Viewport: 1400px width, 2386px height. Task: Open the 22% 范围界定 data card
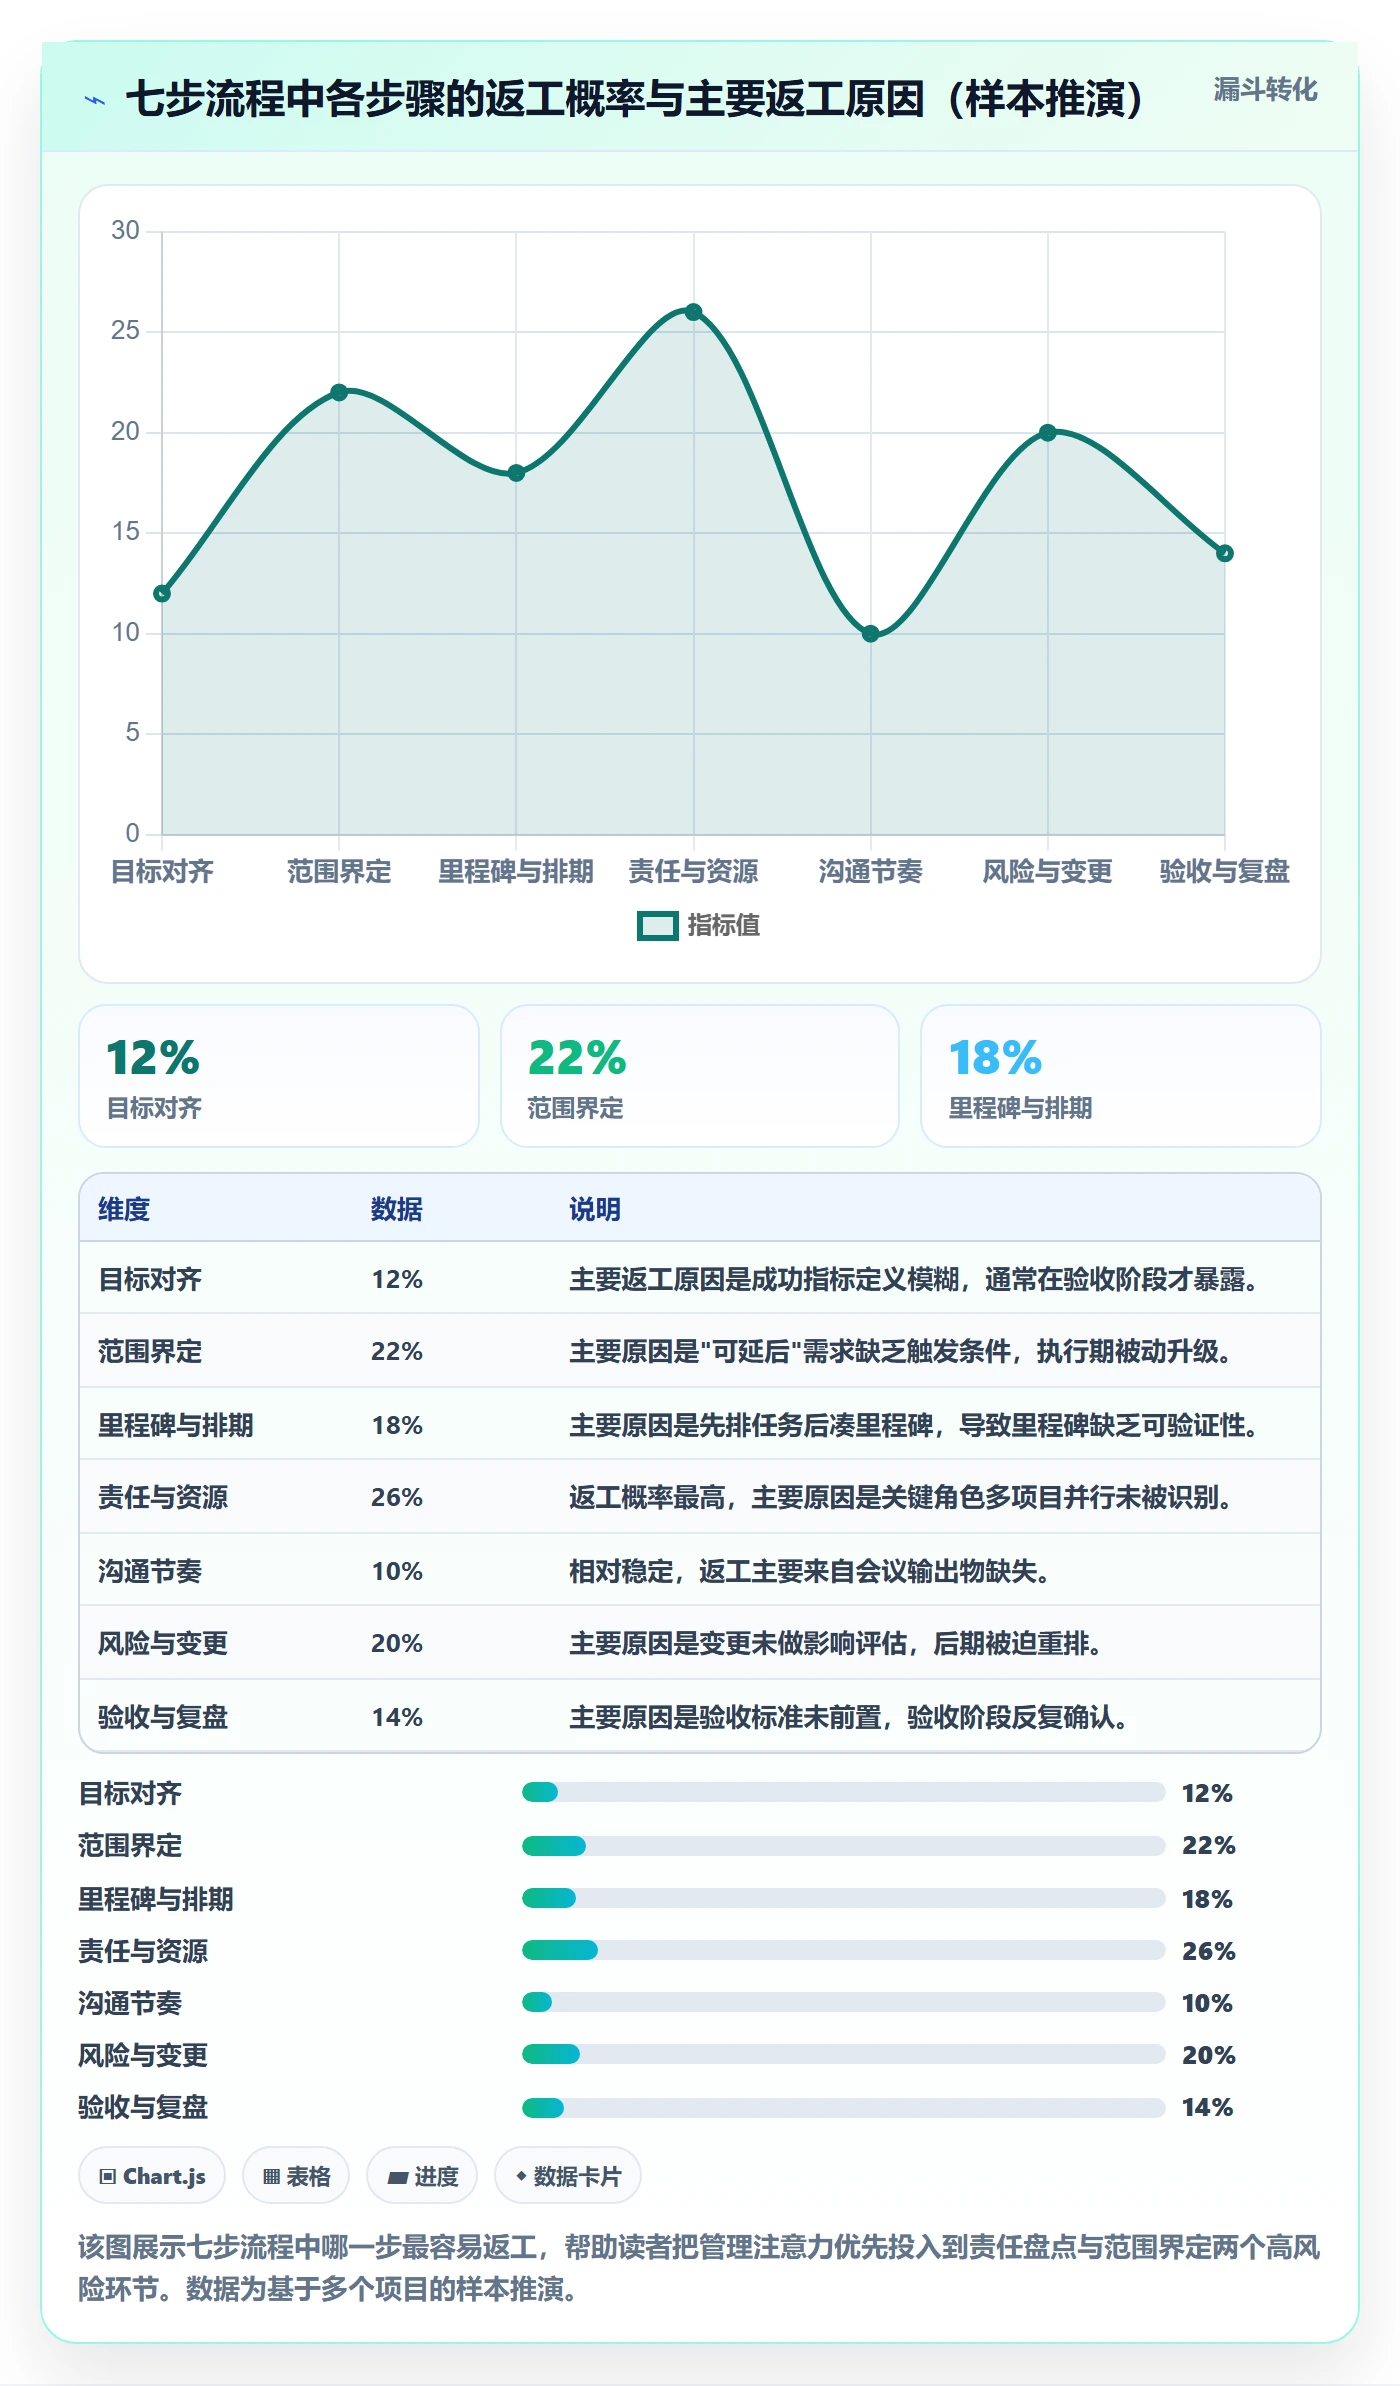pyautogui.click(x=700, y=1076)
